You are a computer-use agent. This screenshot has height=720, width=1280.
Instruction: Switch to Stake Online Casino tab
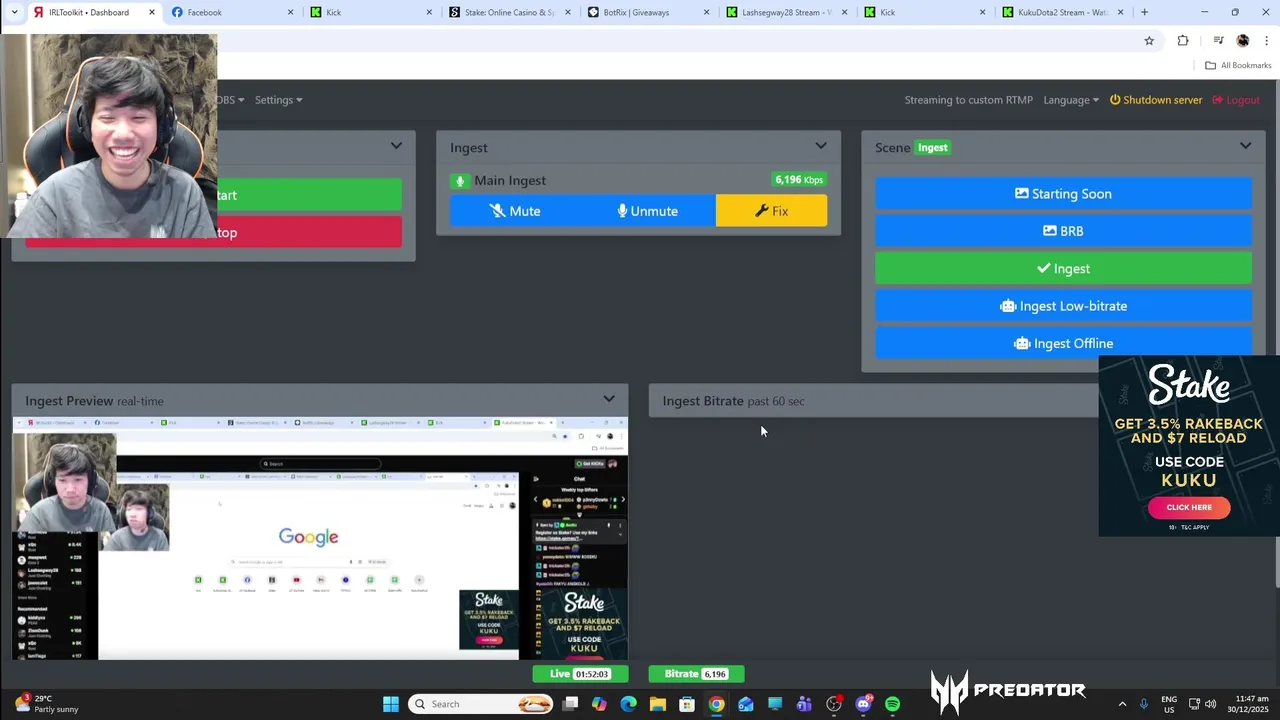click(510, 12)
